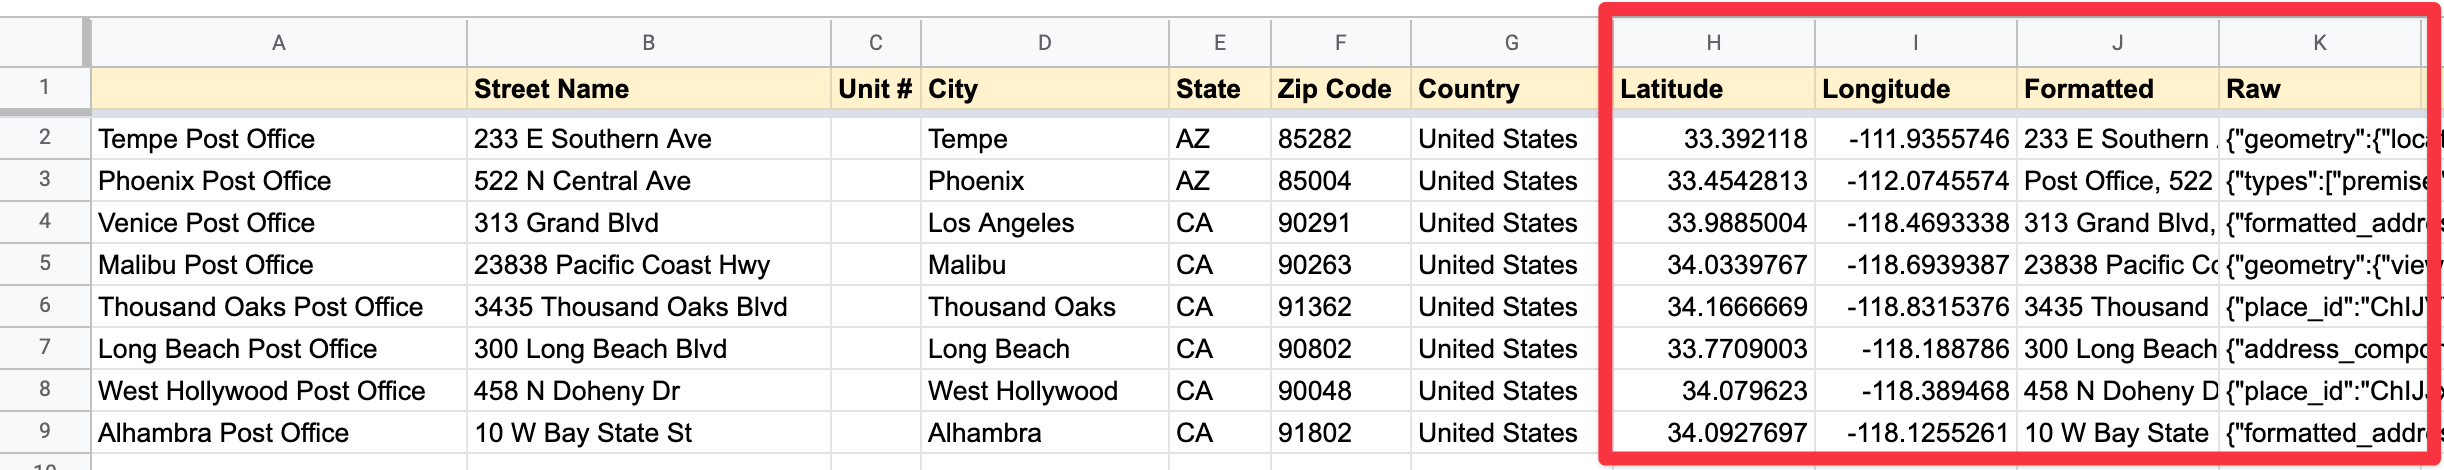
Task: Click the Tempe Post Office cell
Action: click(279, 139)
